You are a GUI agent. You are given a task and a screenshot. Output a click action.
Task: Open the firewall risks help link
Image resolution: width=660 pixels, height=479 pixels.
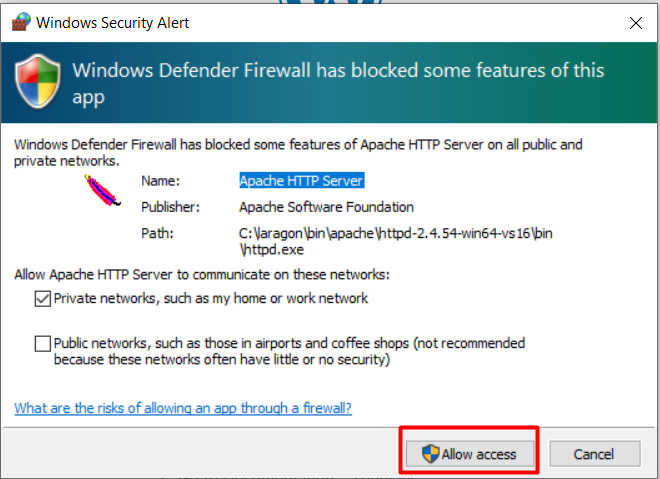click(183, 408)
